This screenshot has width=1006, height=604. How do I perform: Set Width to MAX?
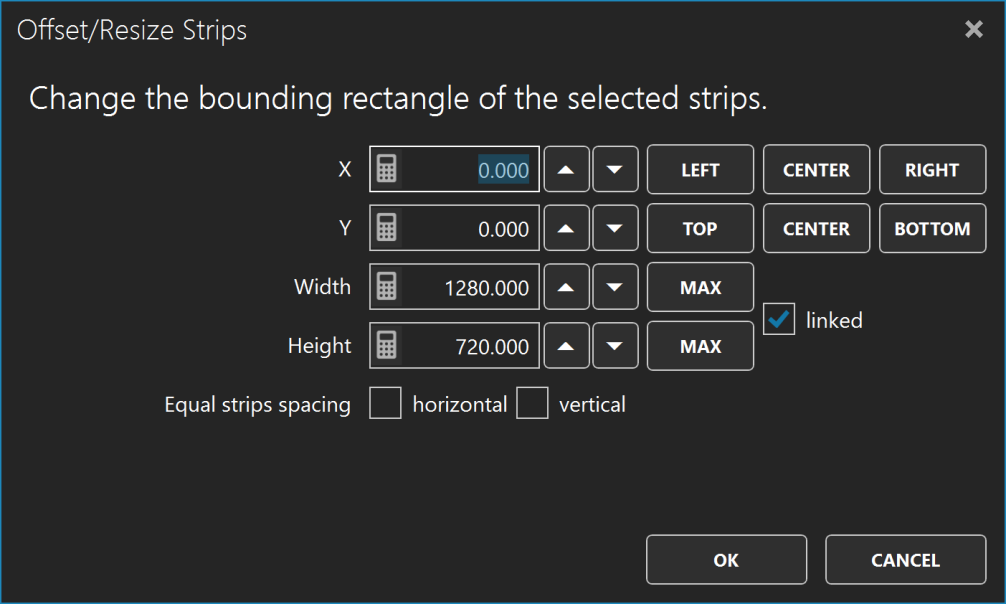(700, 287)
